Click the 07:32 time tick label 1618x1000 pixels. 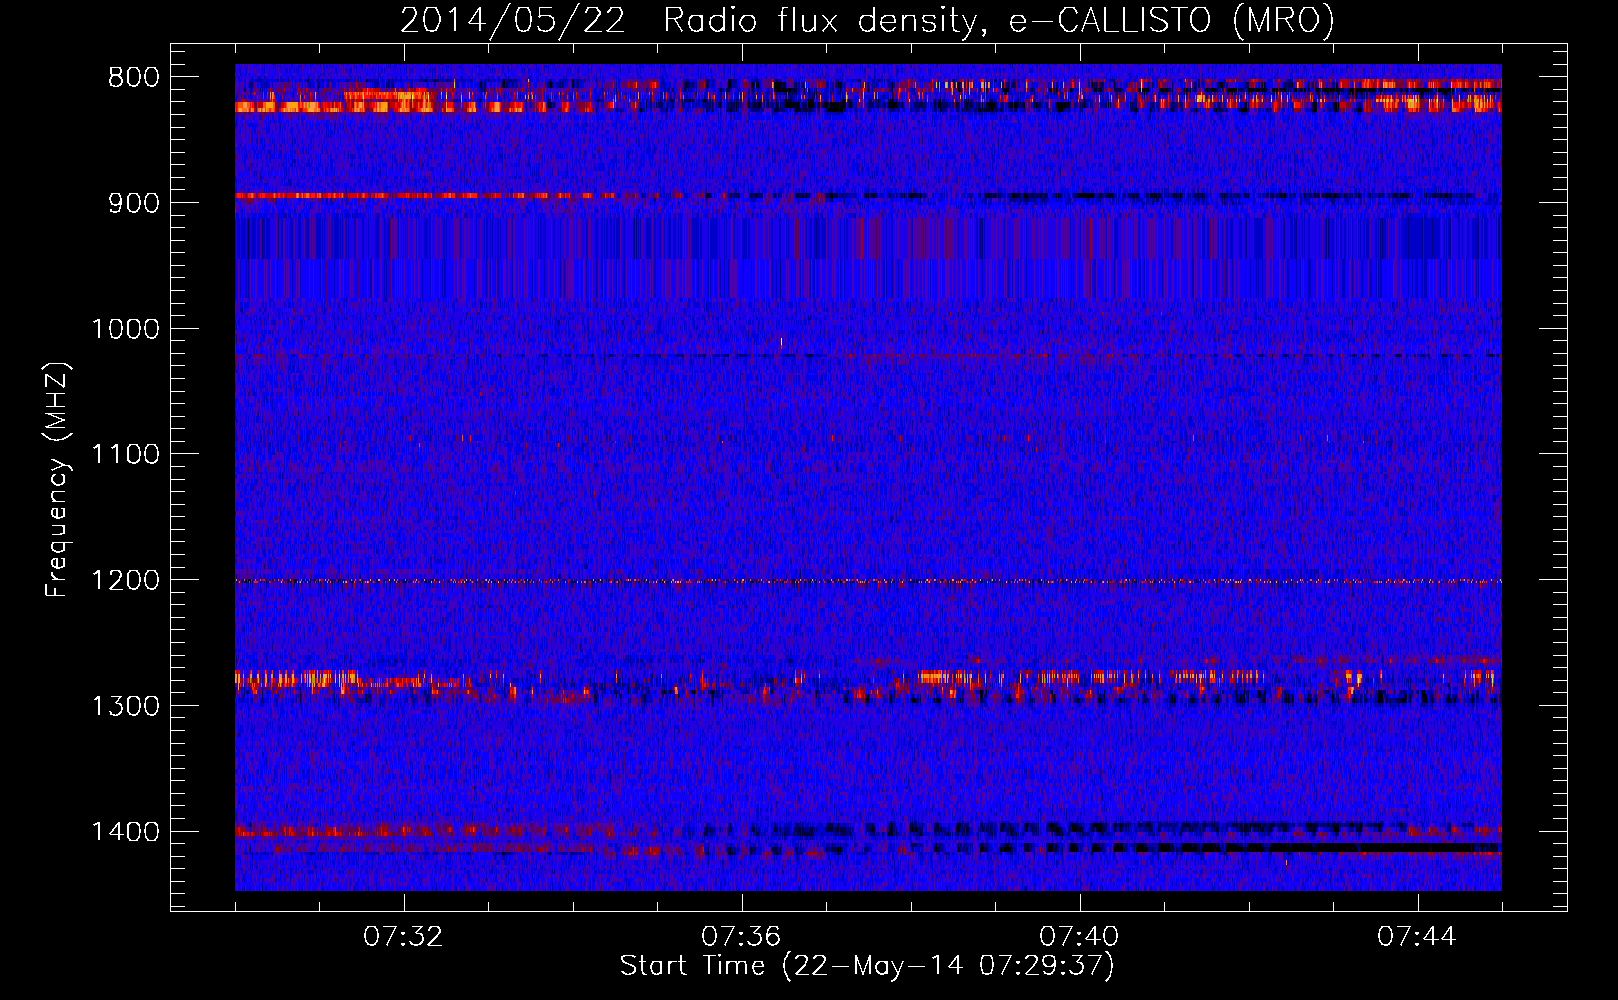(404, 937)
